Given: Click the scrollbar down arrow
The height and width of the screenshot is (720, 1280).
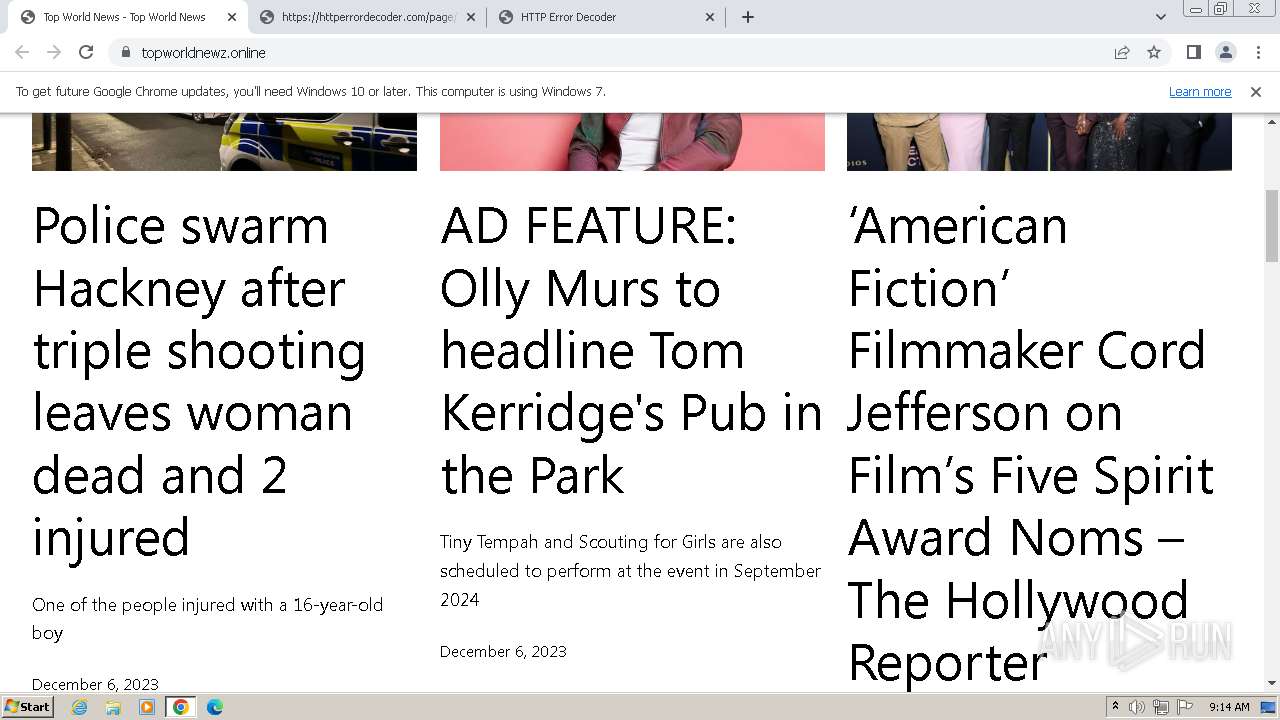Looking at the screenshot, I should coord(1272,684).
